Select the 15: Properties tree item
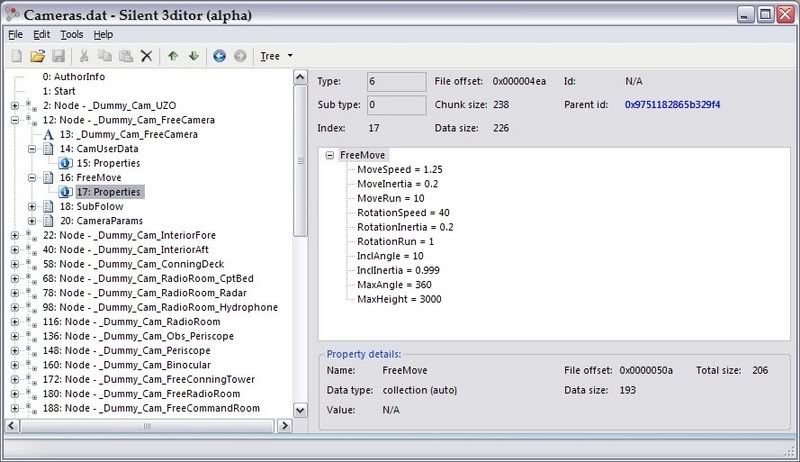This screenshot has width=800, height=462. click(x=107, y=163)
